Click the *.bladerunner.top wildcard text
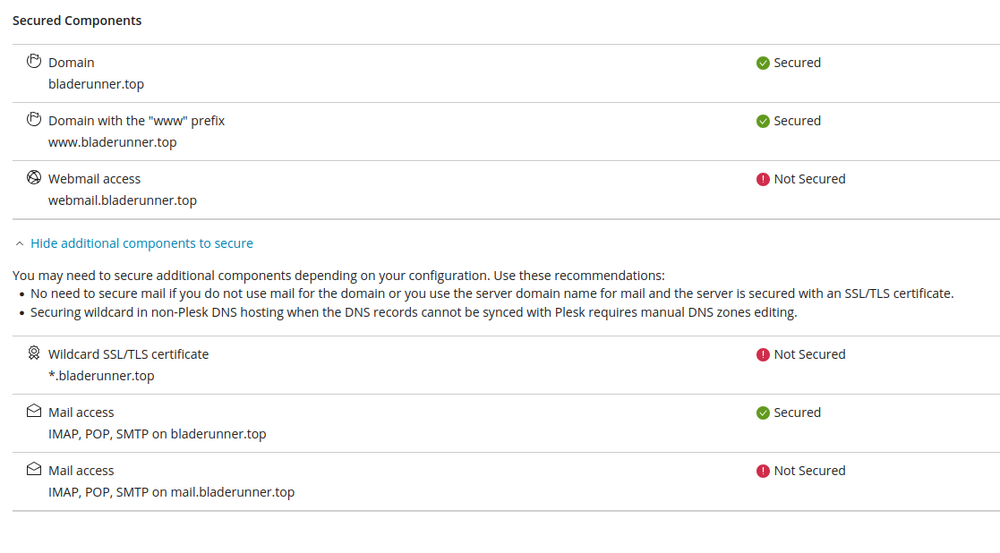The image size is (1000, 553). (x=101, y=376)
